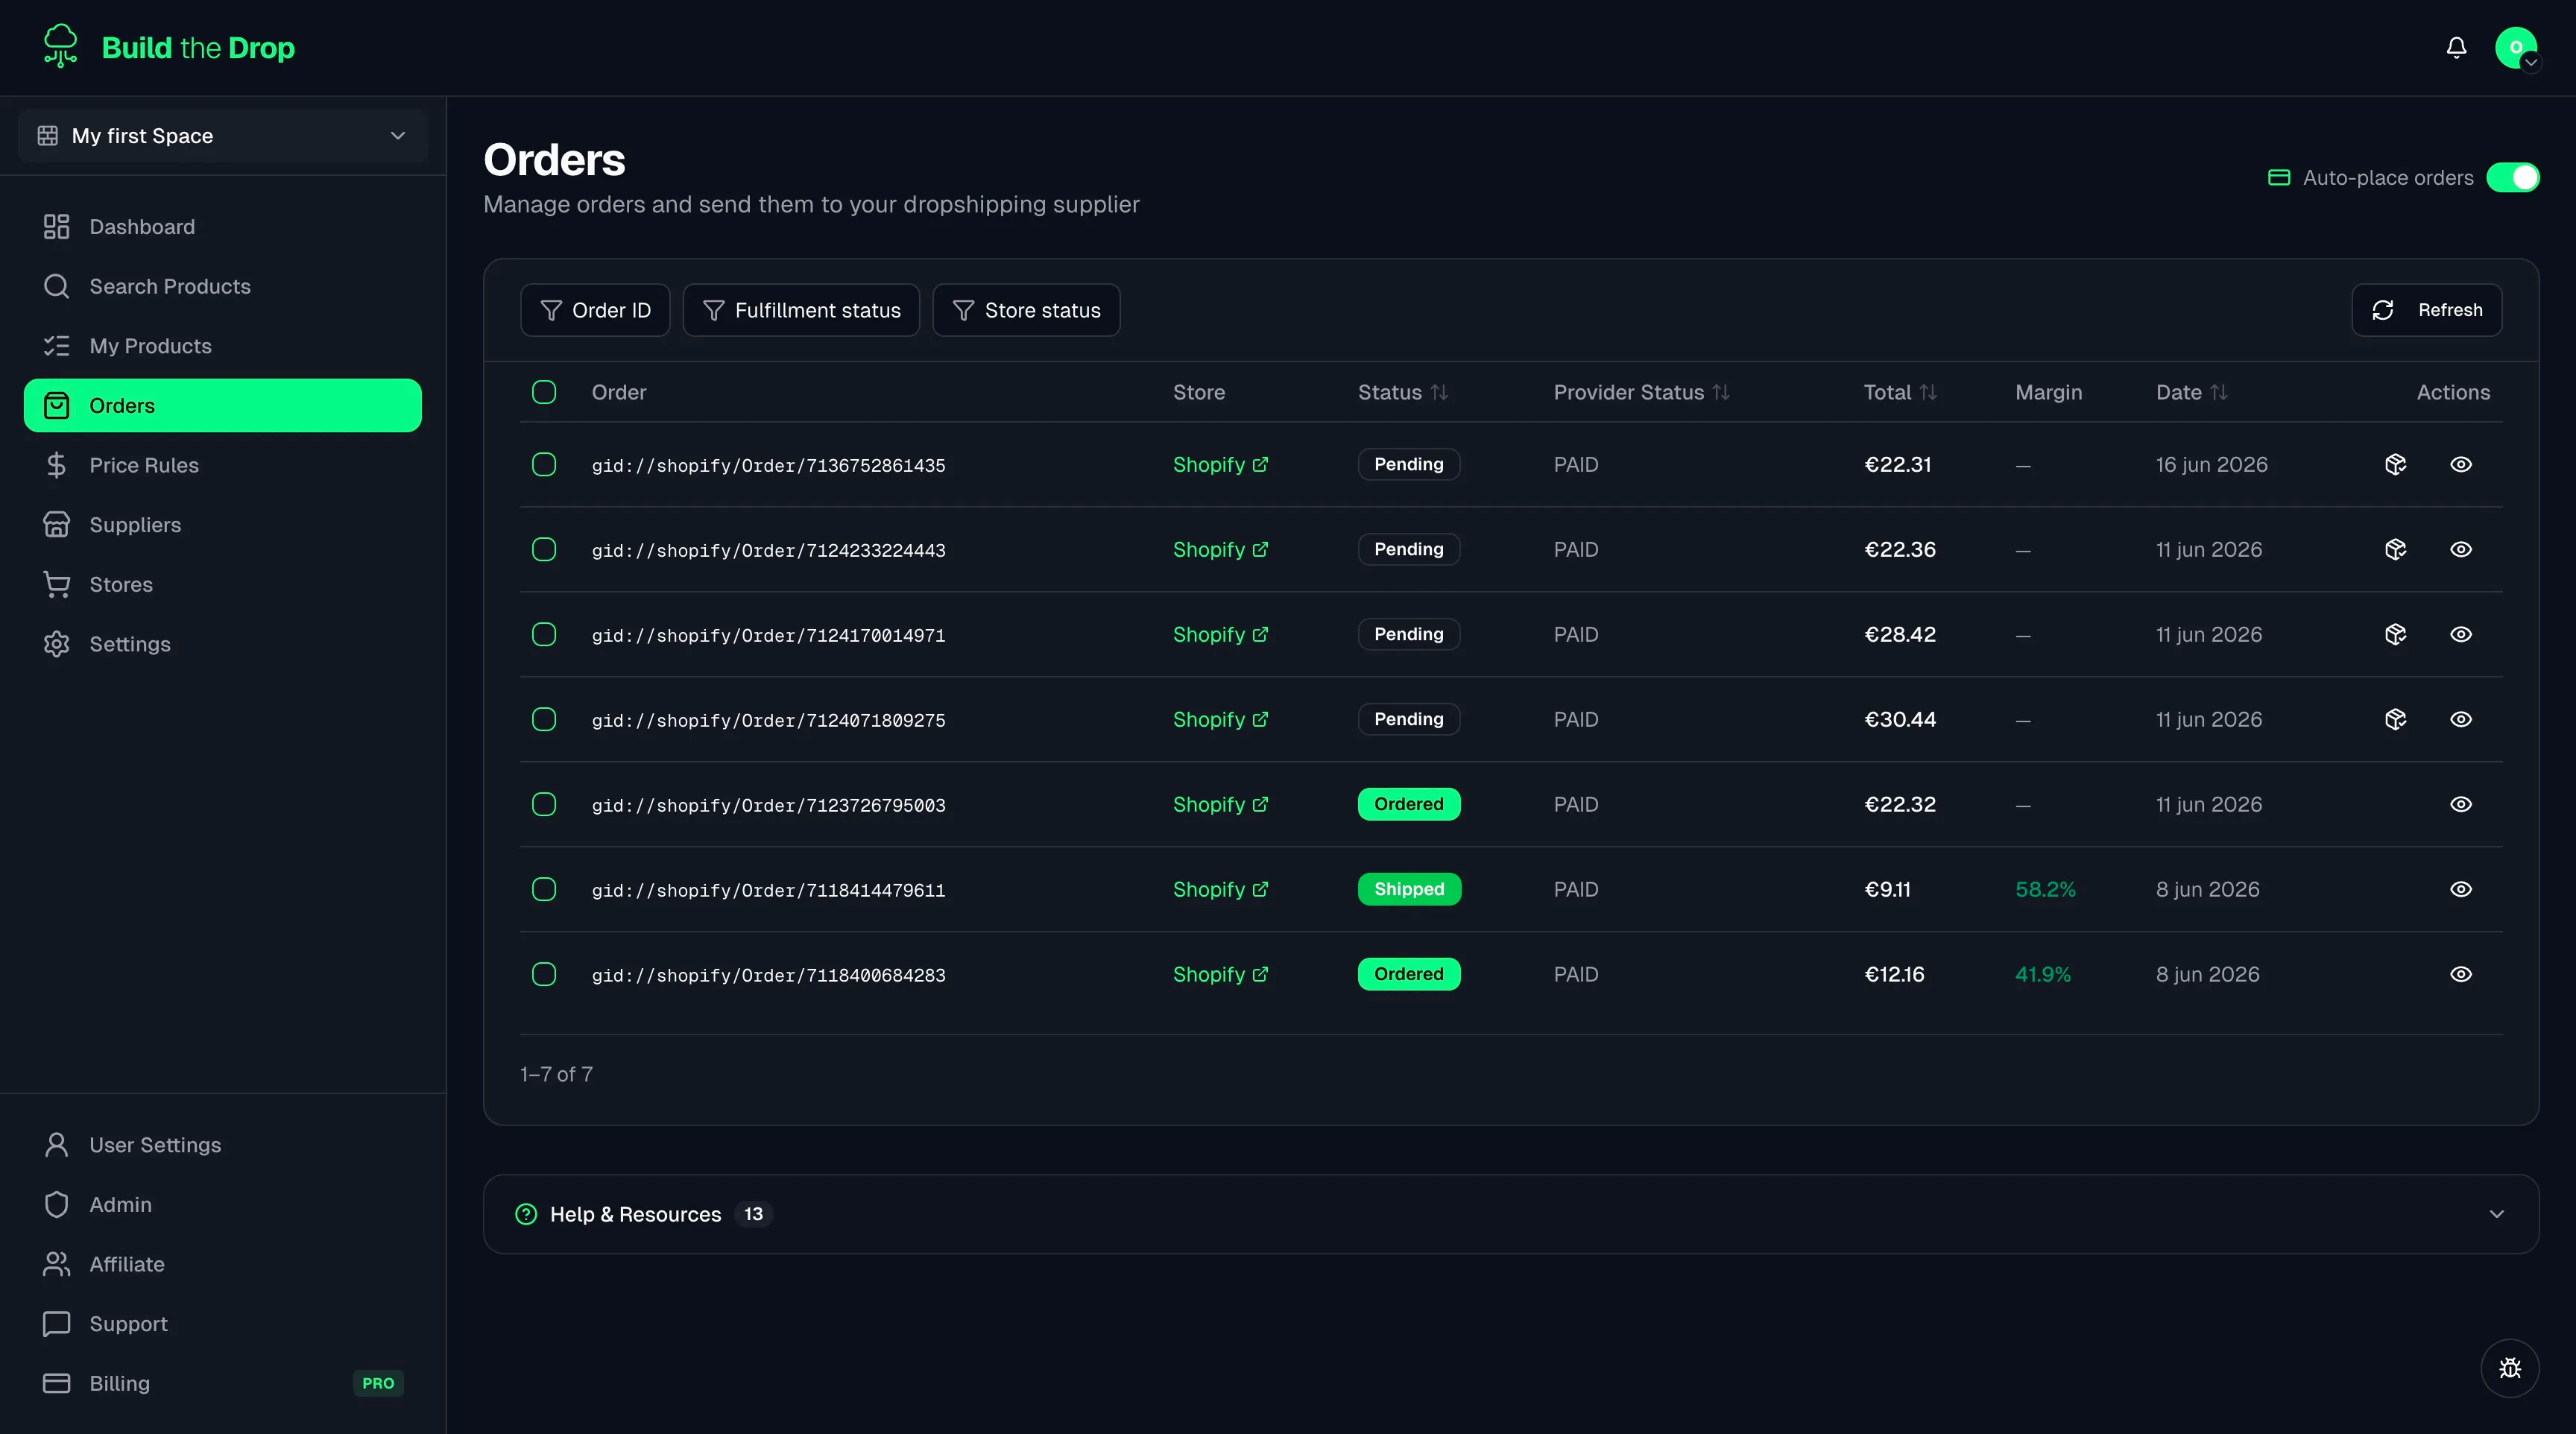Click the 16 jun 2026 date
Screen dimensions: 2576x1434
point(2211,465)
